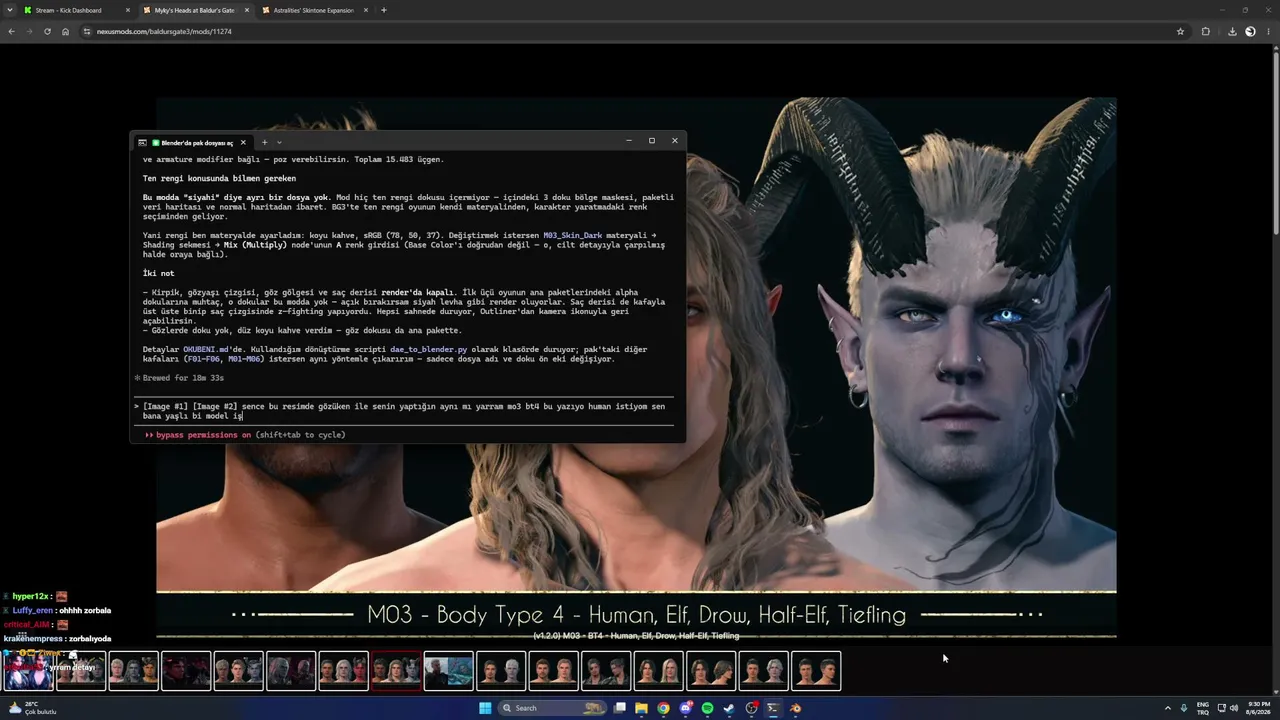The height and width of the screenshot is (720, 1280).
Task: Show browser downloads
Action: tap(1232, 31)
